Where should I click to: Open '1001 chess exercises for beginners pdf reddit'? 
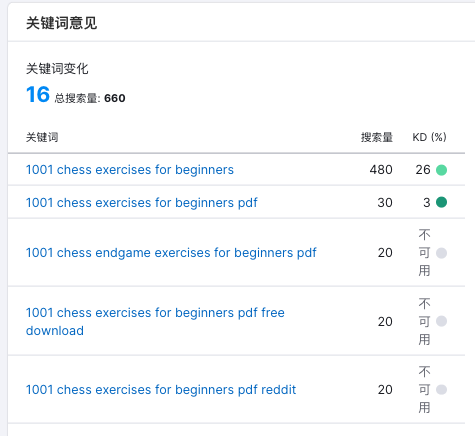(161, 390)
